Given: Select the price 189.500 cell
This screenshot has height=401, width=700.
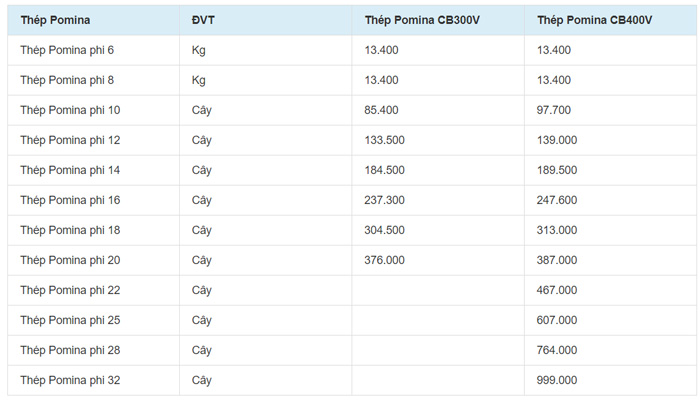Looking at the screenshot, I should pyautogui.click(x=557, y=170).
